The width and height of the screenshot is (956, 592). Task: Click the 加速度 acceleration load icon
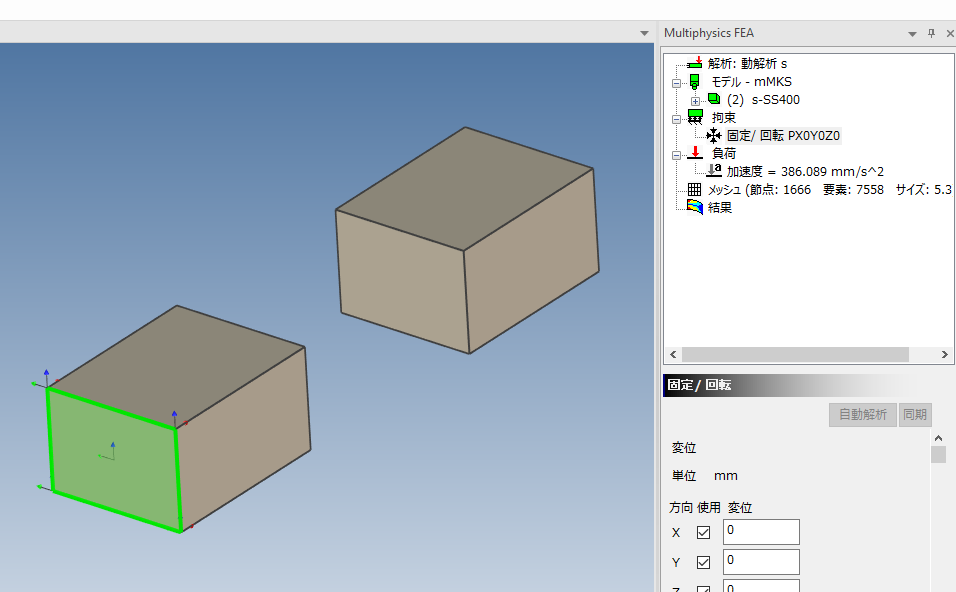[x=713, y=171]
